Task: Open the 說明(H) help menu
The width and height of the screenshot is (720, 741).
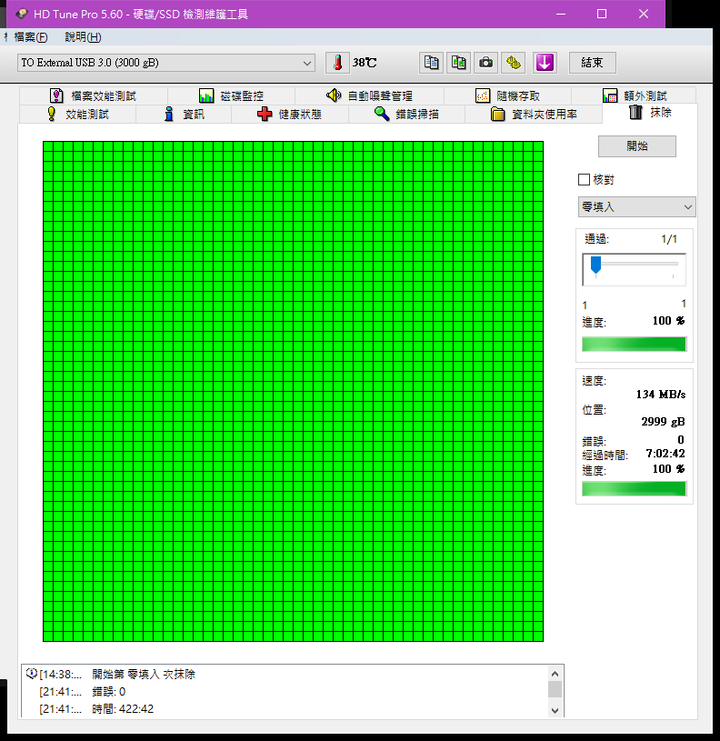Action: (x=83, y=37)
